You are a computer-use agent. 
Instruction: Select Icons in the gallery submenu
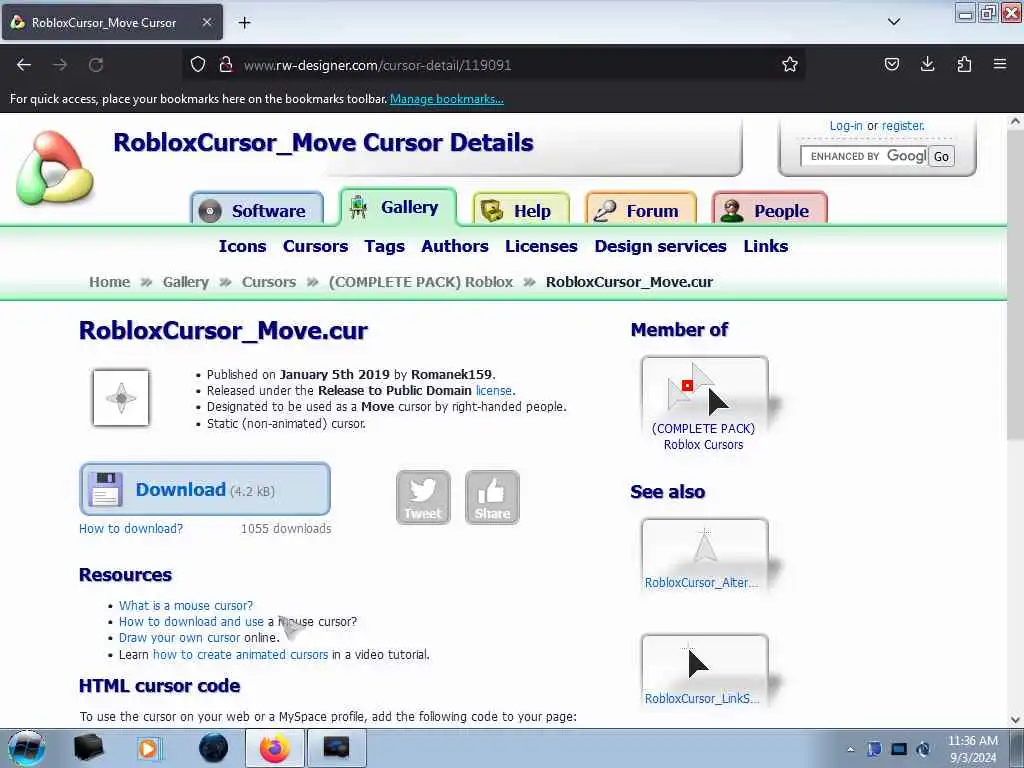(x=242, y=246)
